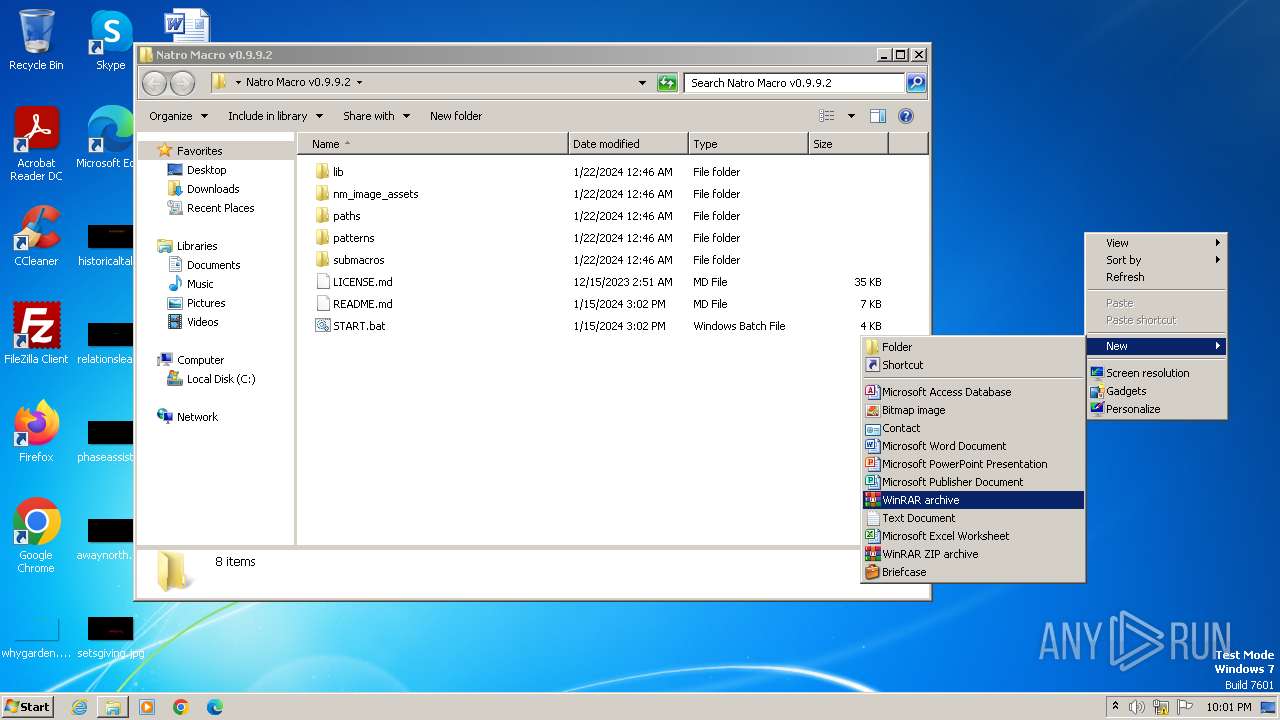Image resolution: width=1280 pixels, height=720 pixels.
Task: Click the clock showing 10:01 PM
Action: (x=1230, y=707)
